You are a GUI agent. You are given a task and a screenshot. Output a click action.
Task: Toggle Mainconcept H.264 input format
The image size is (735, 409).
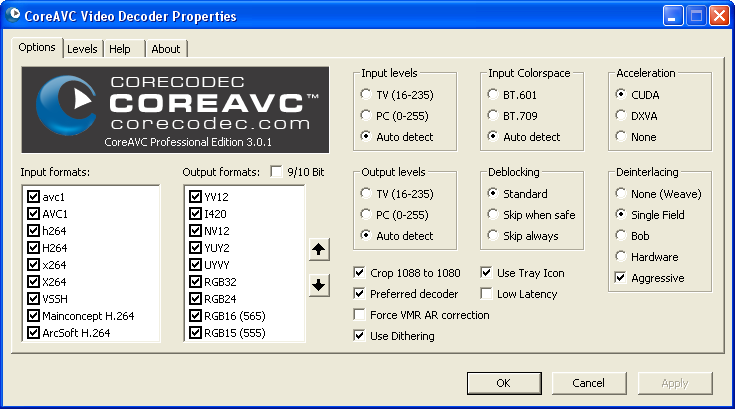33,316
